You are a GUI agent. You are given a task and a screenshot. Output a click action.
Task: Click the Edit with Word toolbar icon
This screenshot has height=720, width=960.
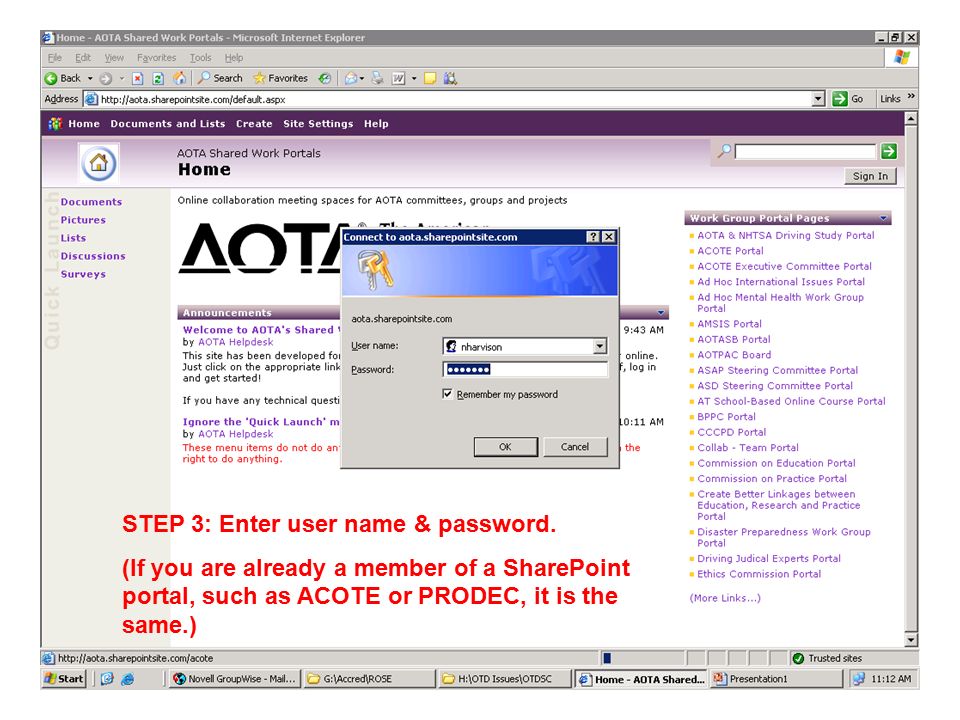click(x=399, y=78)
